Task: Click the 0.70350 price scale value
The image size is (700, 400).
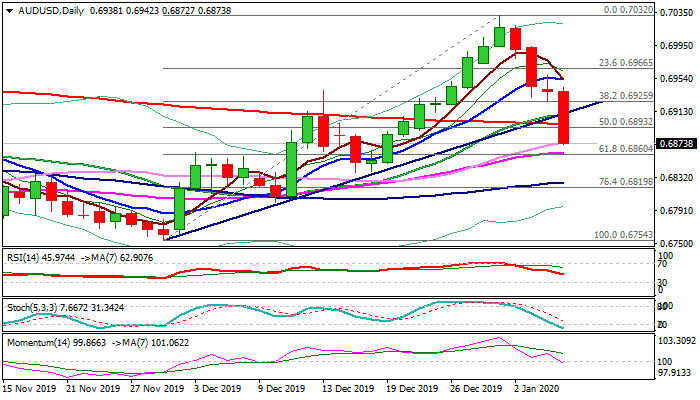Action: 676,13
